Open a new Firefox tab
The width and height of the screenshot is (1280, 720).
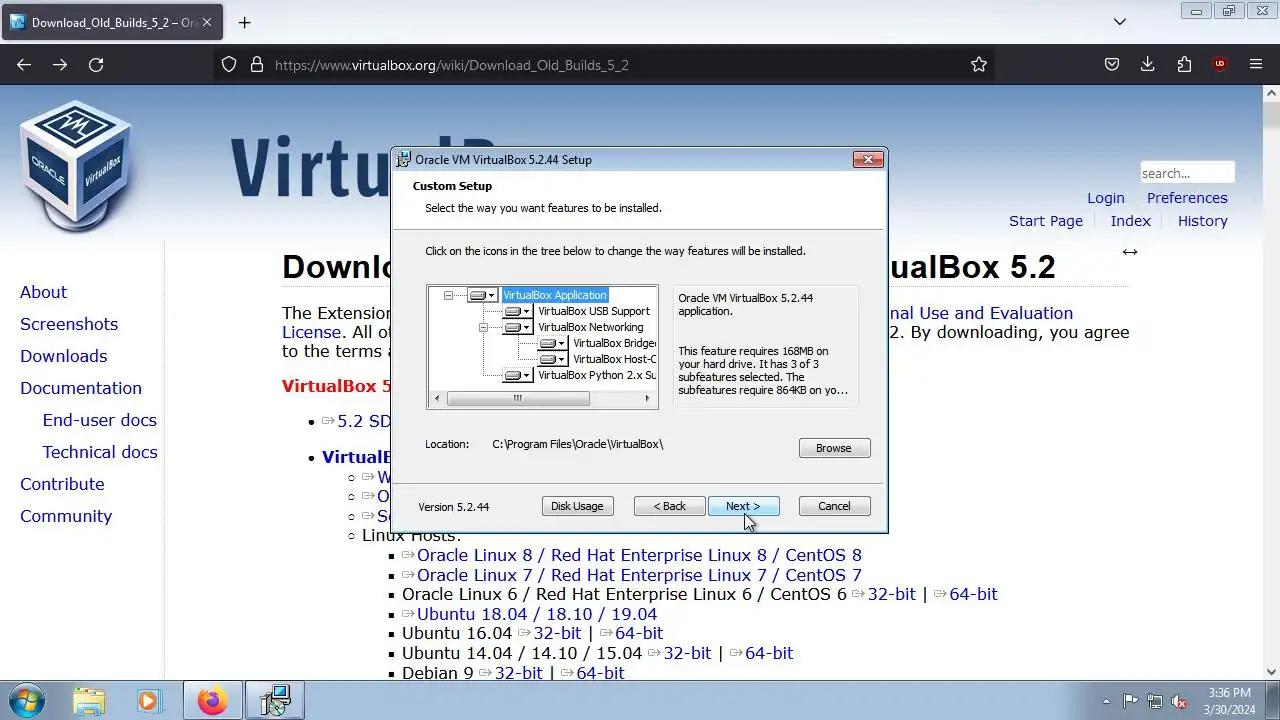click(244, 22)
